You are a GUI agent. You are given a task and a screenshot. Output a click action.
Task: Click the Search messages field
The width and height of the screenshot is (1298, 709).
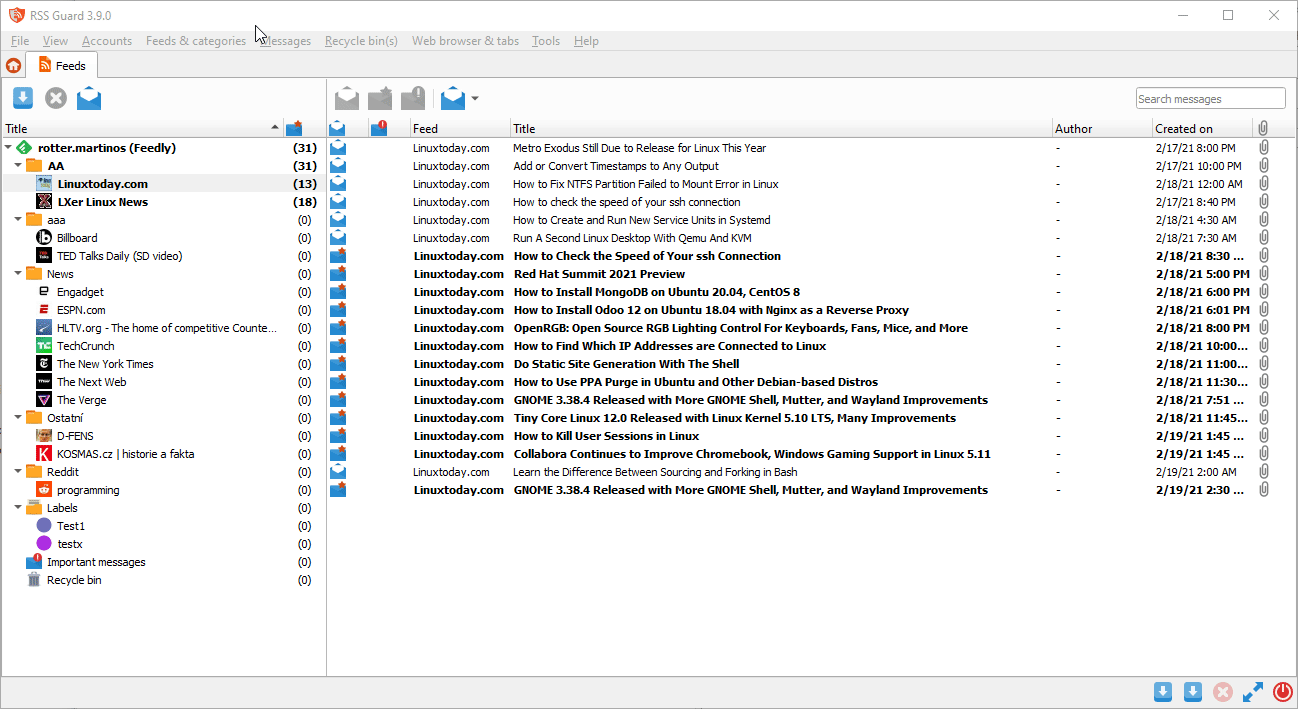[x=1210, y=98]
